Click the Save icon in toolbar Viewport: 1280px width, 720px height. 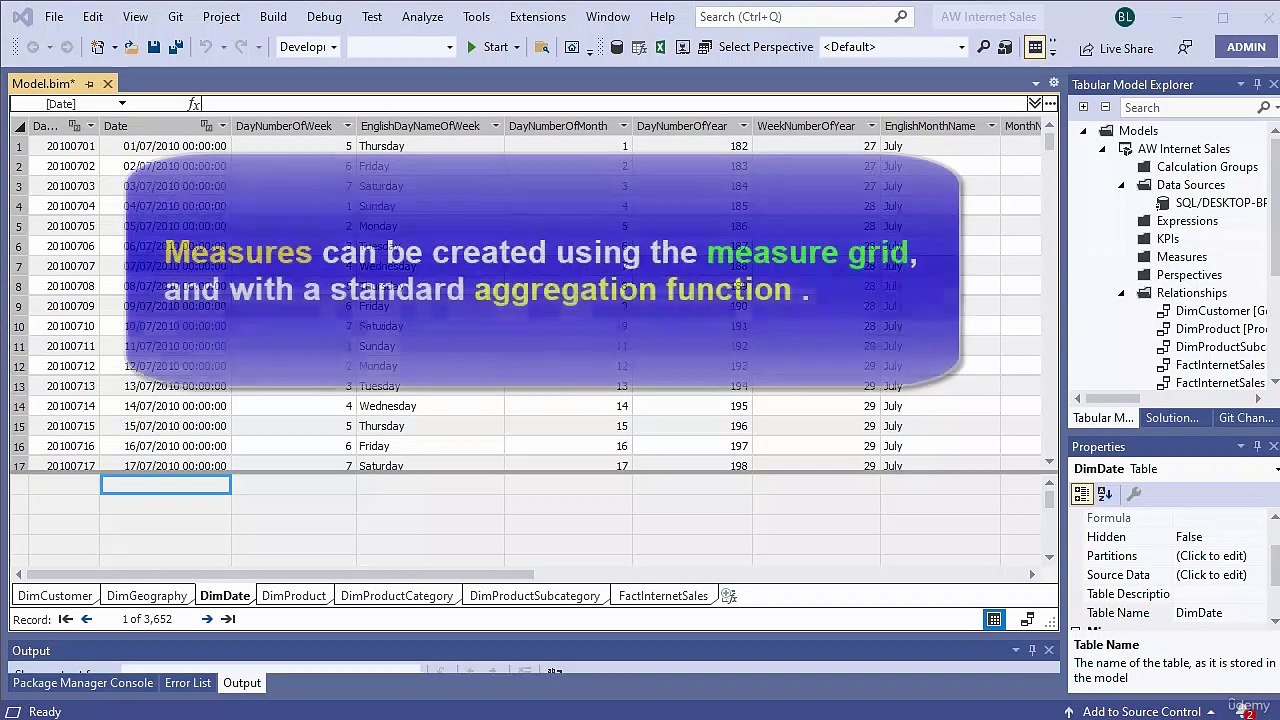(154, 47)
